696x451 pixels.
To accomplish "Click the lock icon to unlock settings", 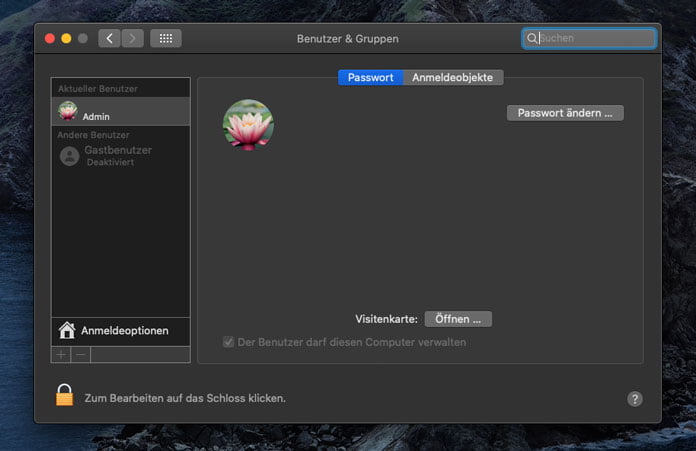I will coord(64,396).
